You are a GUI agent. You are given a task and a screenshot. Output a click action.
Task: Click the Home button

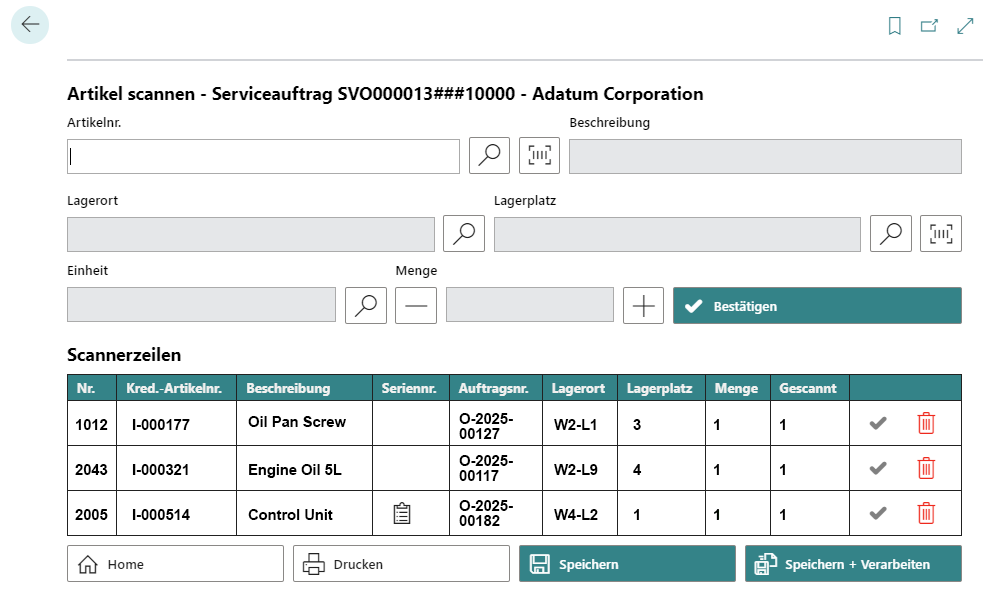(x=175, y=563)
